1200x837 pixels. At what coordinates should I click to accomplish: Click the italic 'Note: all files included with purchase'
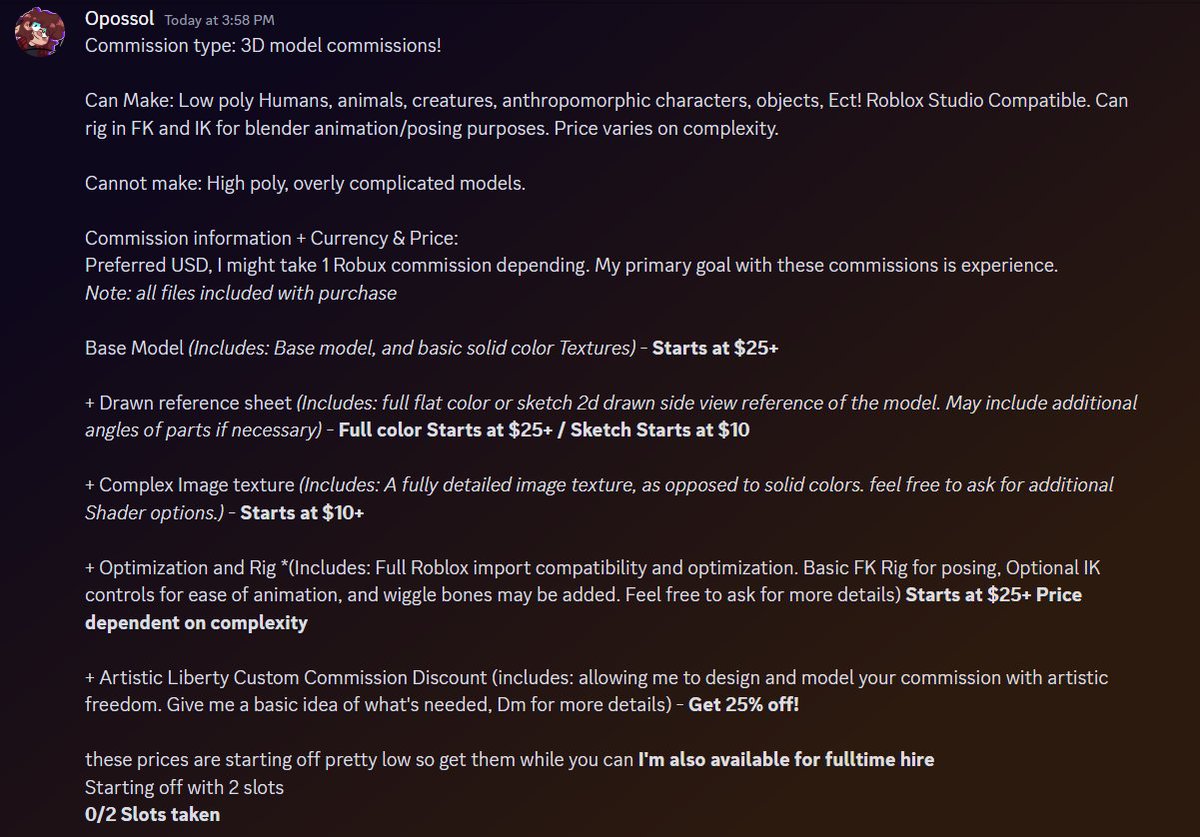(x=241, y=294)
